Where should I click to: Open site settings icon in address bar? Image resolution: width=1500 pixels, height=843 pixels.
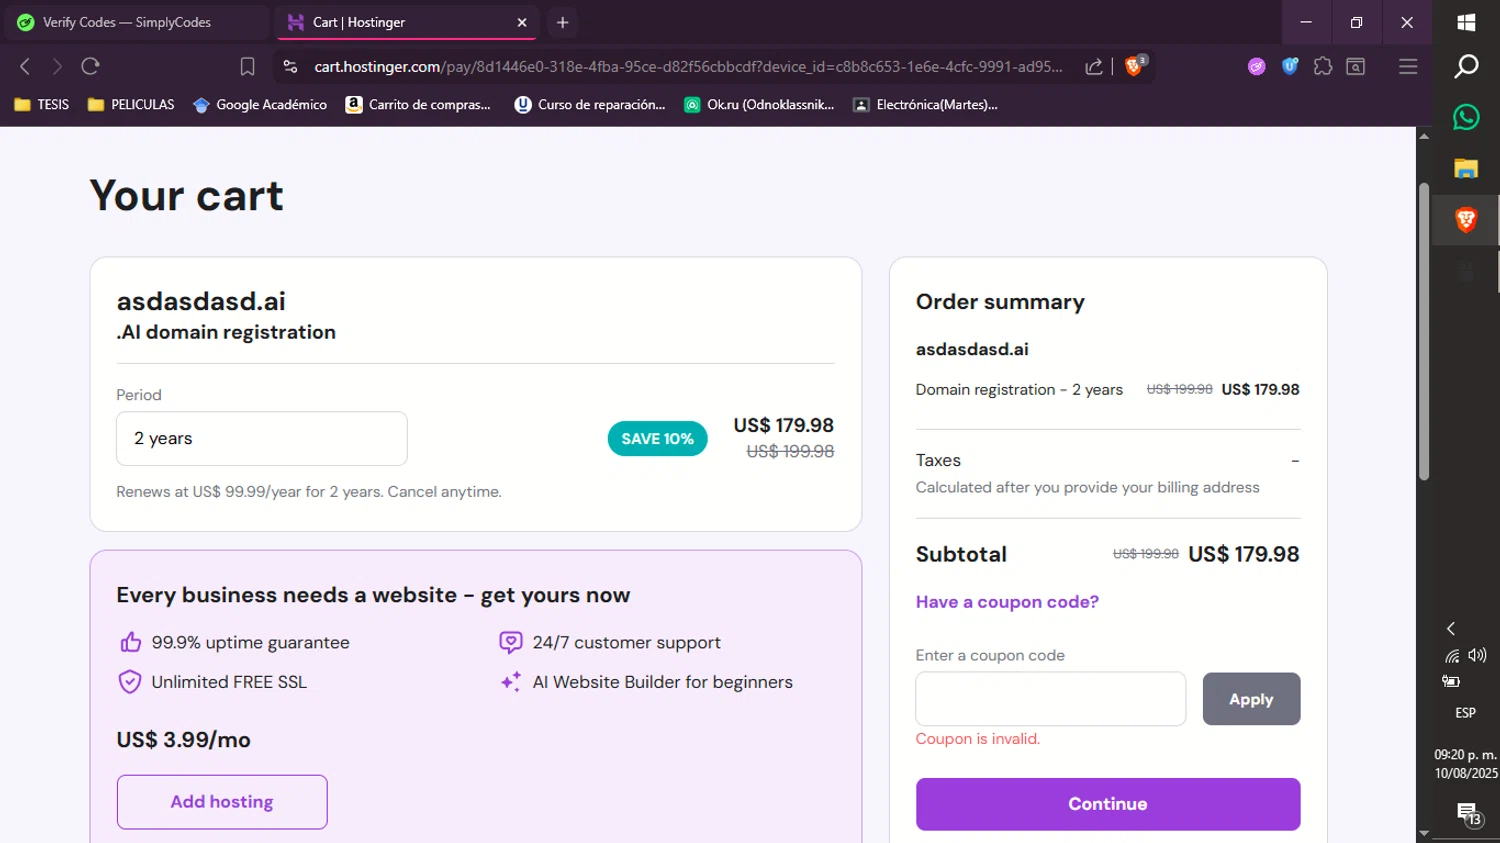coord(290,67)
